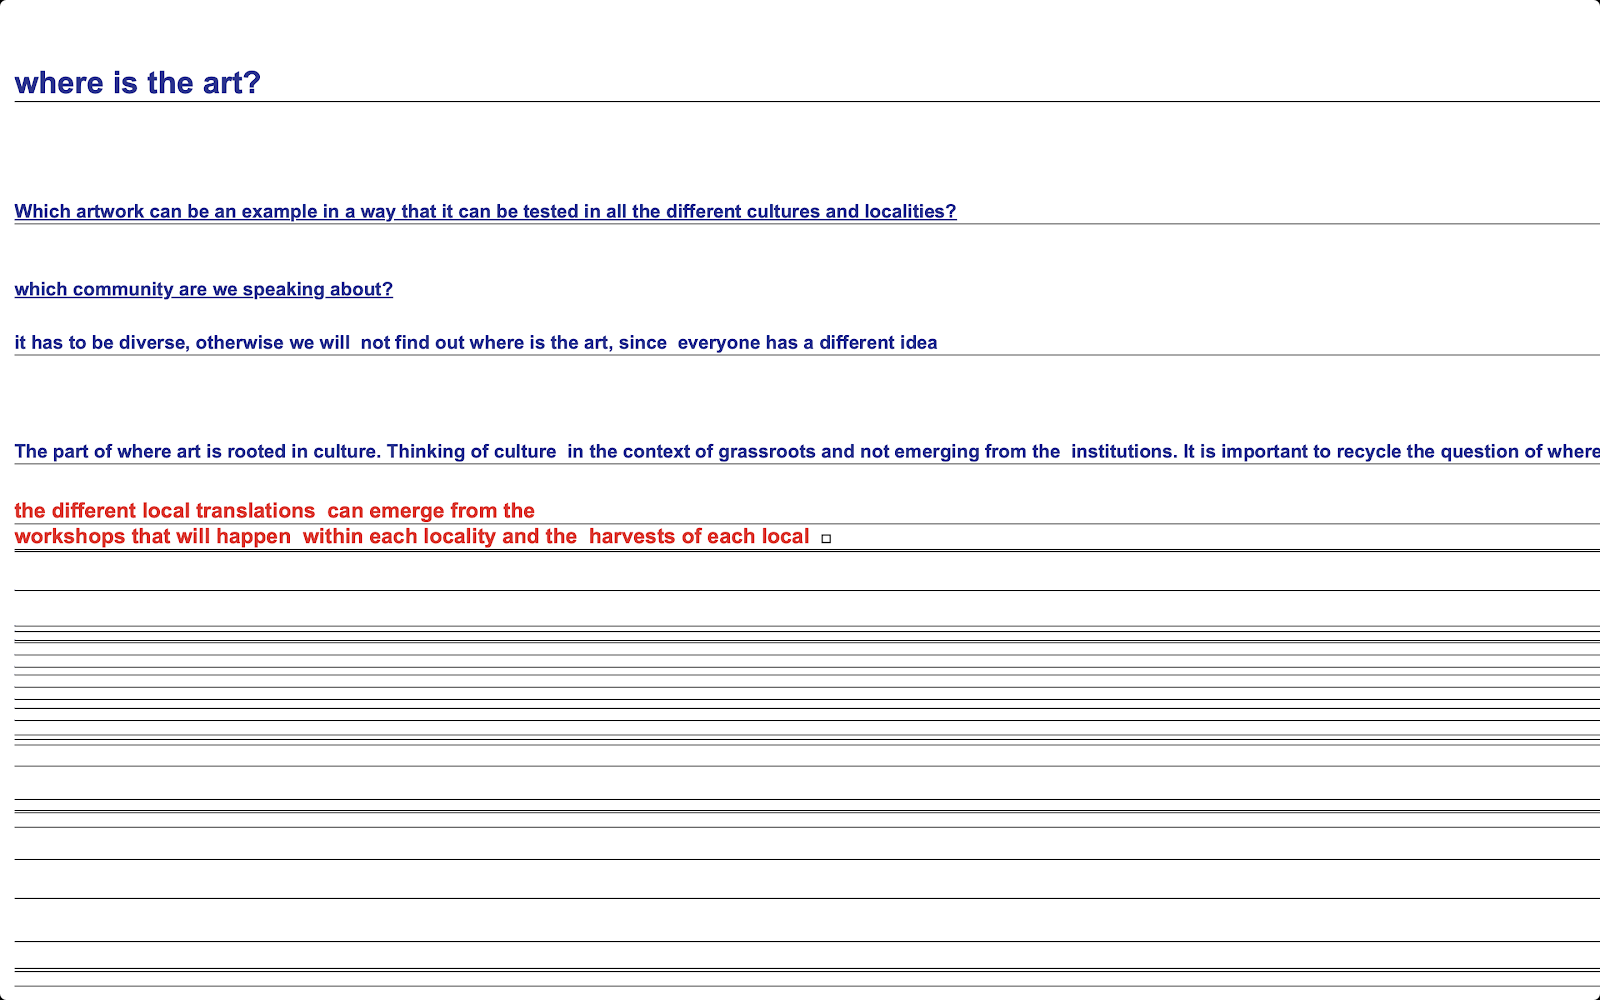Click the phrase "everyone has a different idea"
Image resolution: width=1600 pixels, height=1000 pixels.
pyautogui.click(x=807, y=343)
